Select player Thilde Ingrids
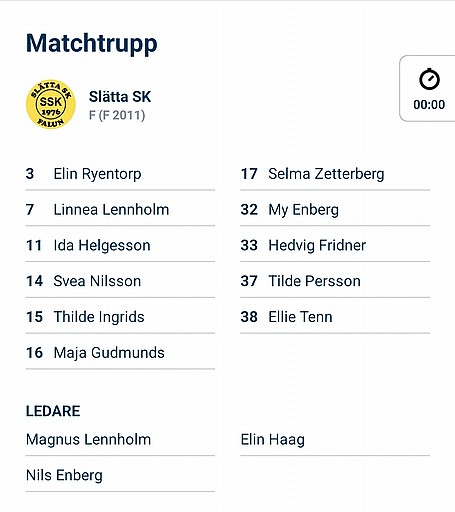455x512 pixels. click(x=120, y=317)
